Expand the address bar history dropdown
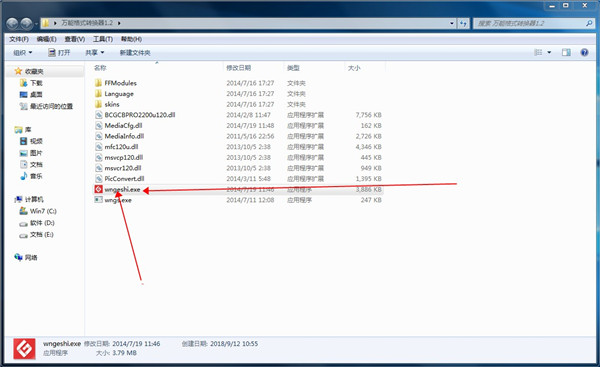This screenshot has height=367, width=600. pyautogui.click(x=452, y=23)
